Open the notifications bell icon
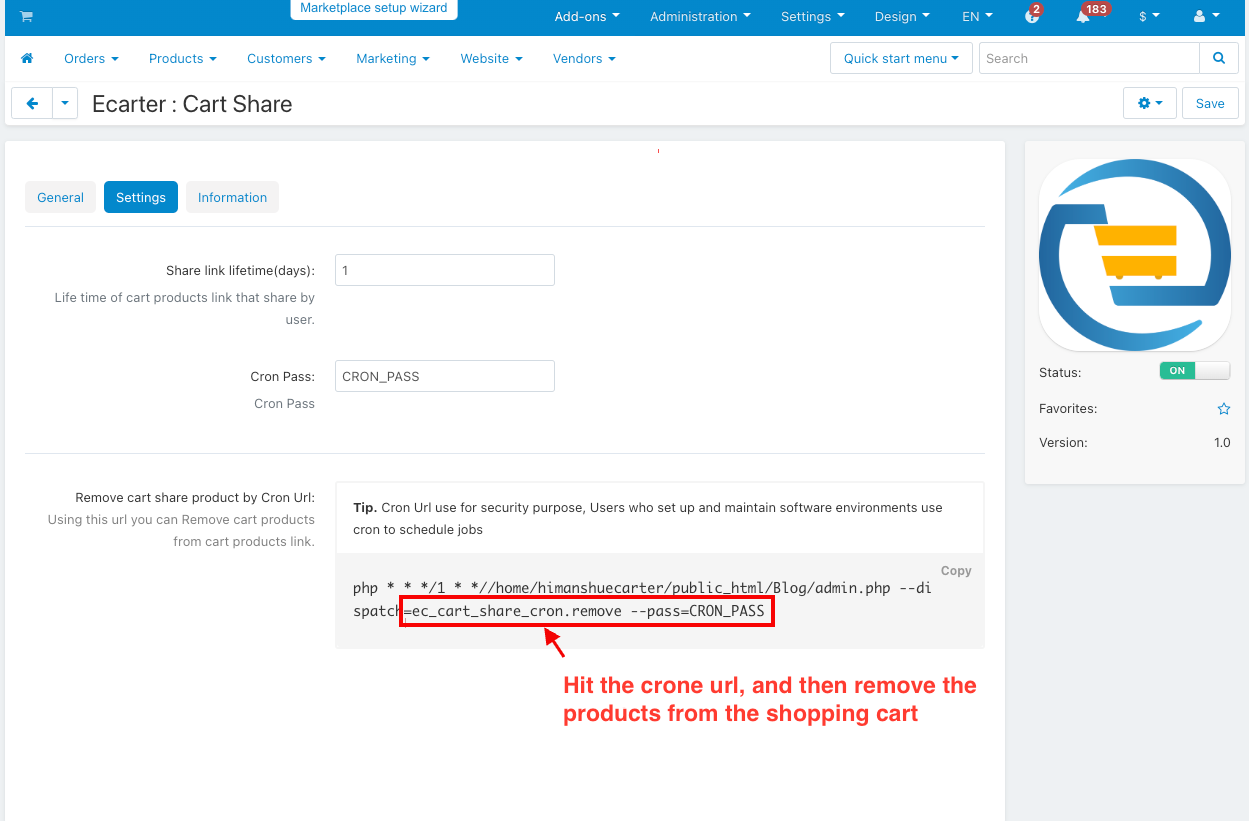 coord(1083,17)
